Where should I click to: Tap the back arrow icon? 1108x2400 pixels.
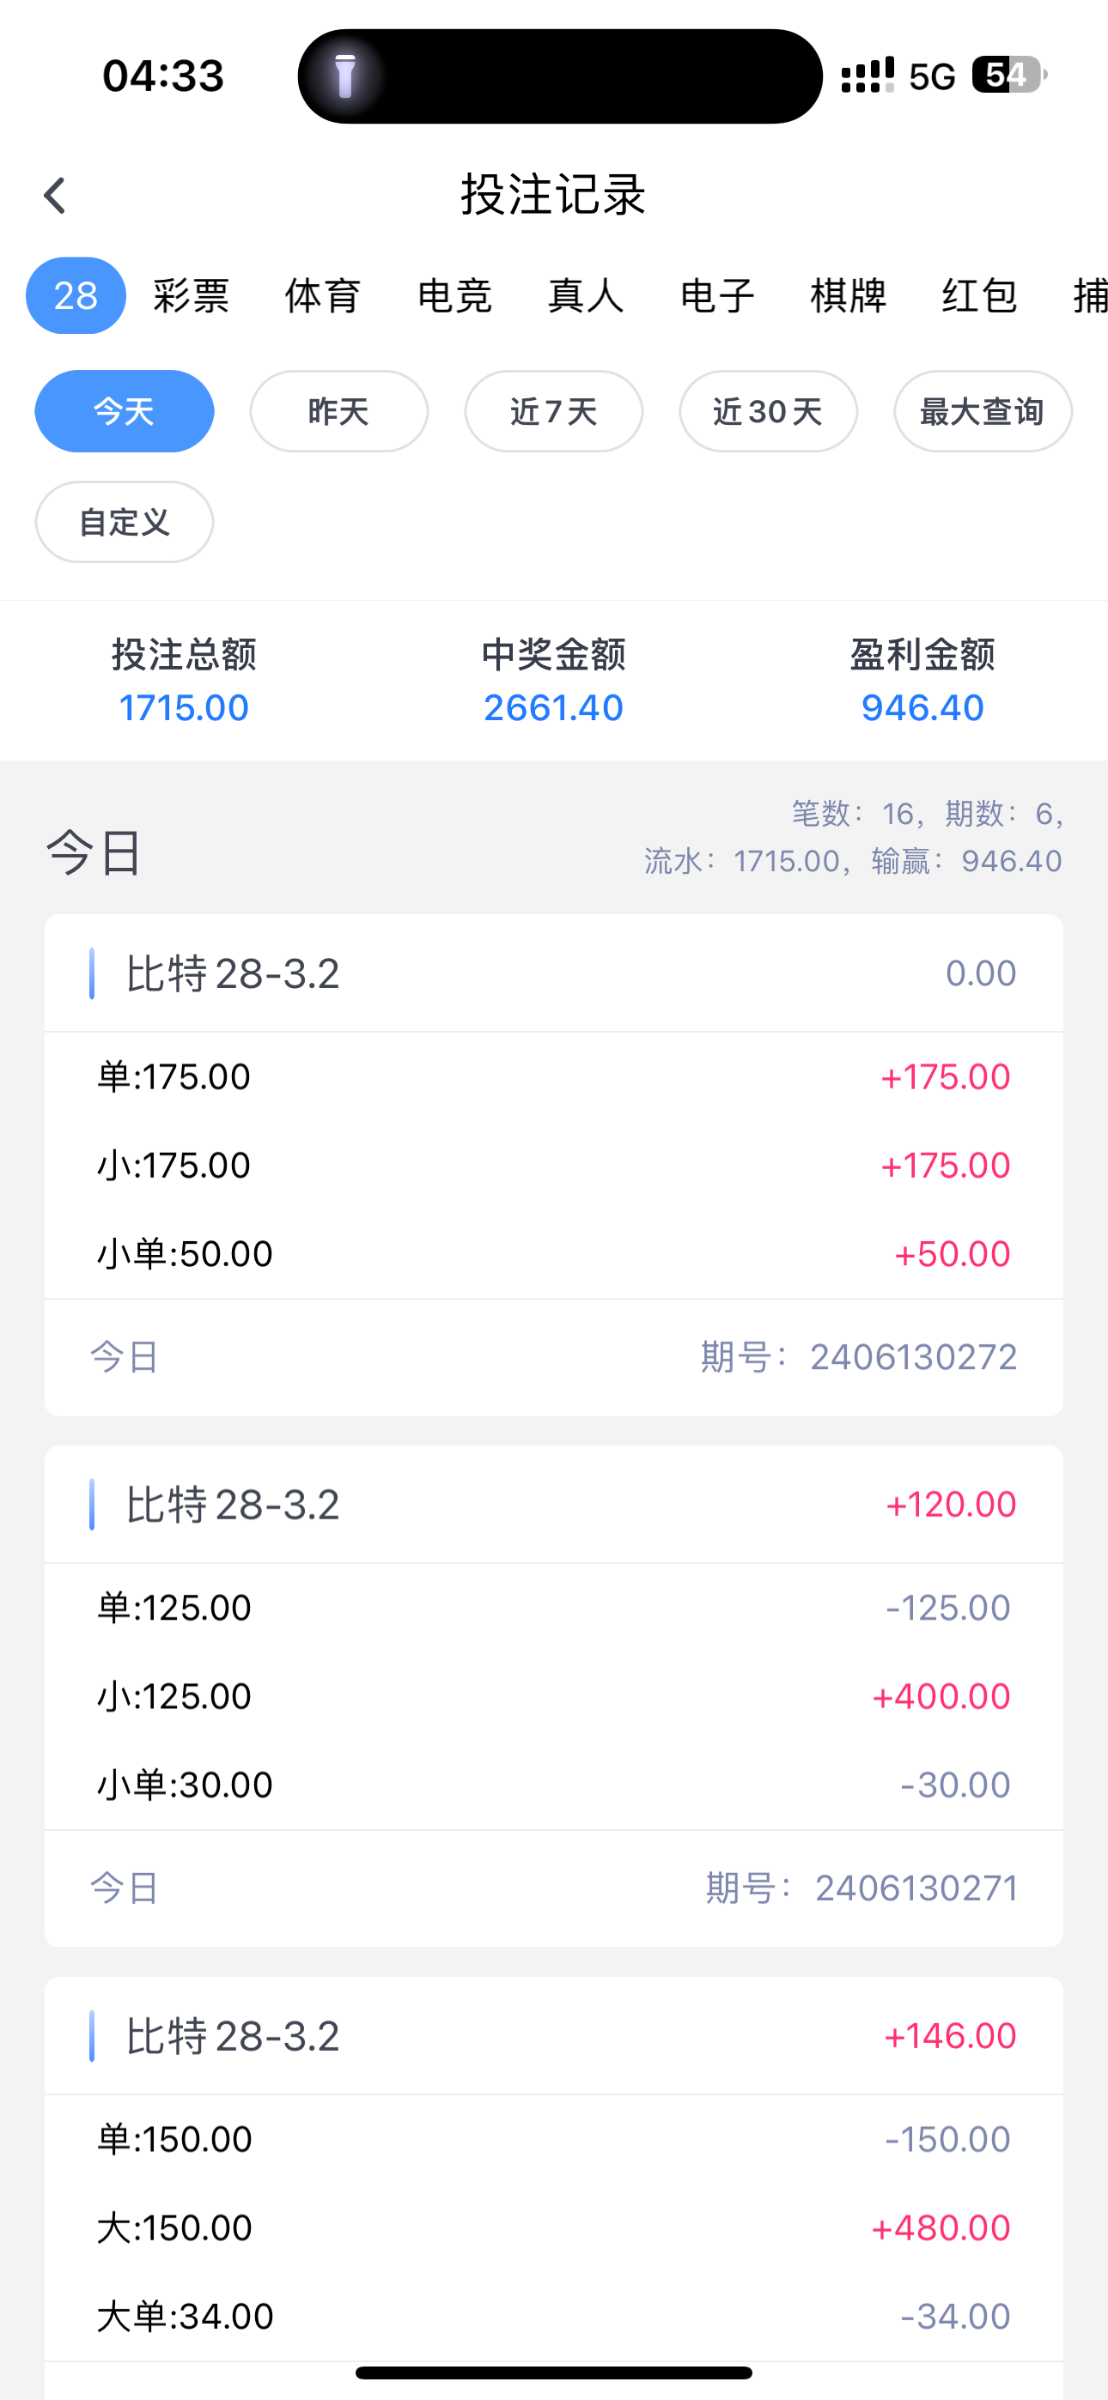pyautogui.click(x=55, y=195)
